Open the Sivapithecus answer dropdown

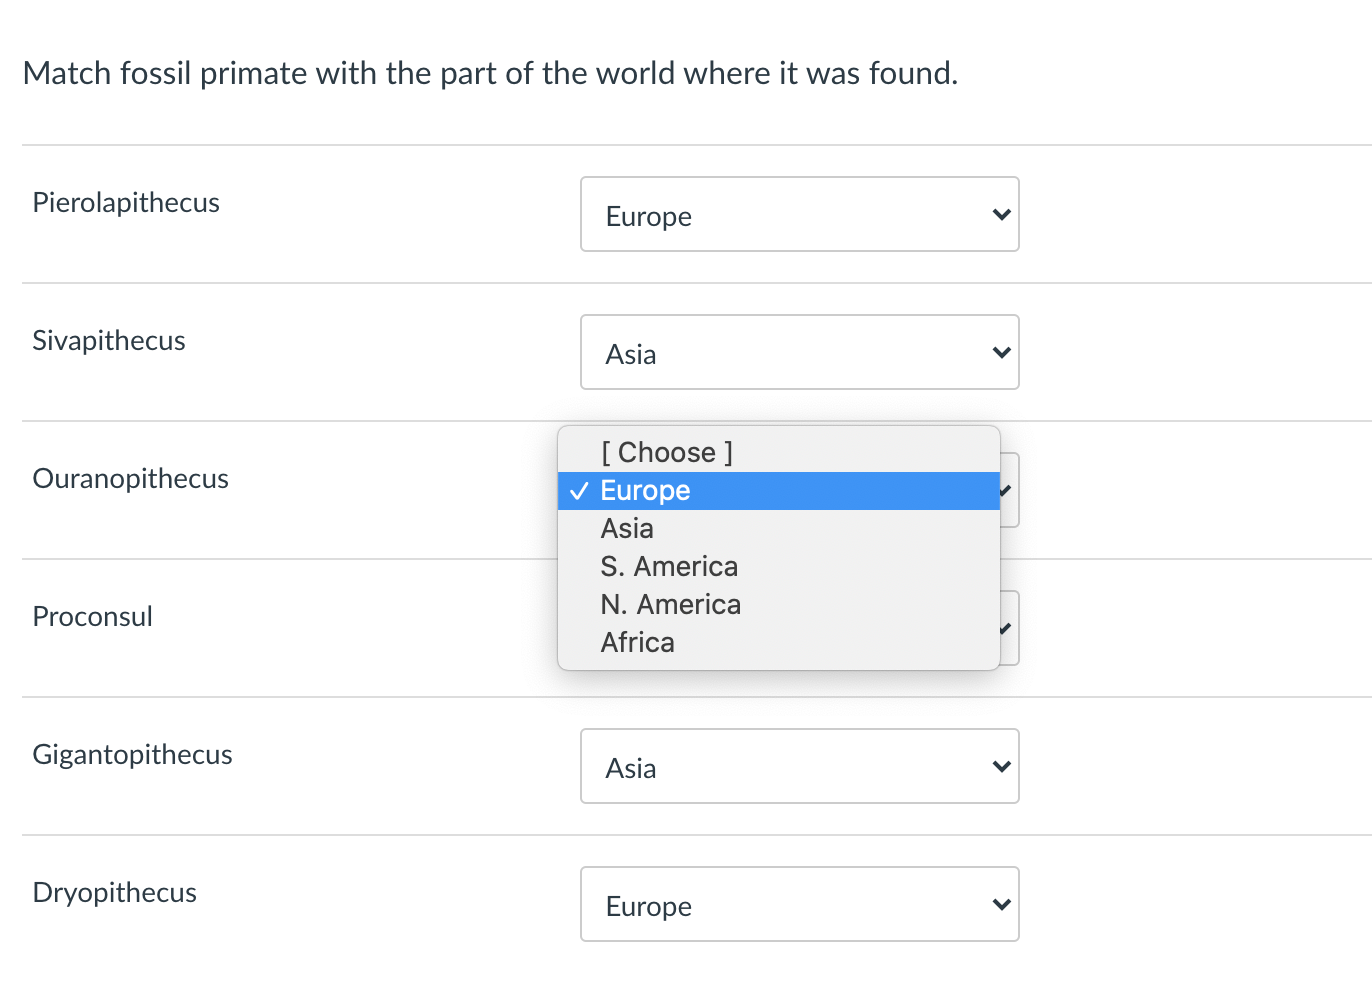click(x=799, y=353)
